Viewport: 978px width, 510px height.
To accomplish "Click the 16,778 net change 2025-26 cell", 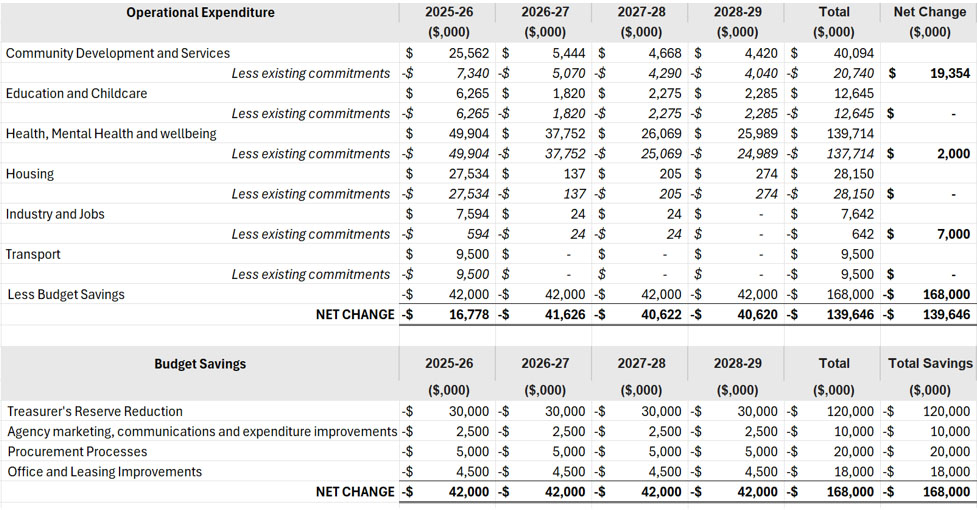I will (x=469, y=314).
